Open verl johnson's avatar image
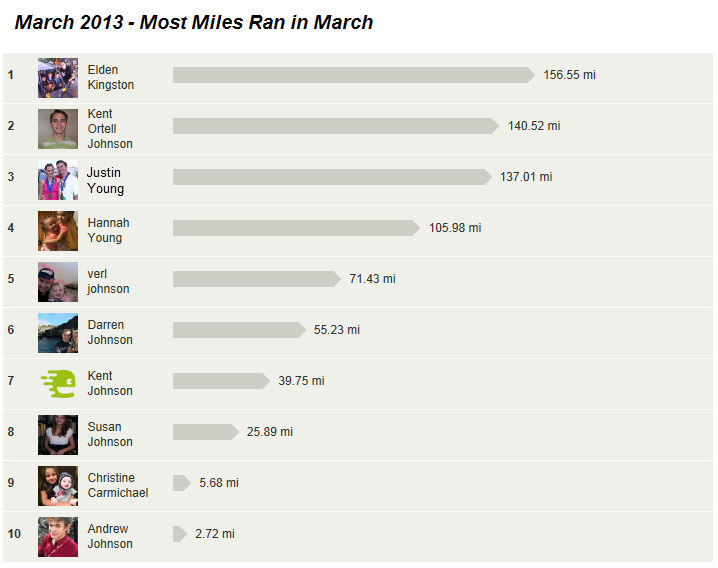Screen dimensions: 718x568 pyautogui.click(x=58, y=282)
